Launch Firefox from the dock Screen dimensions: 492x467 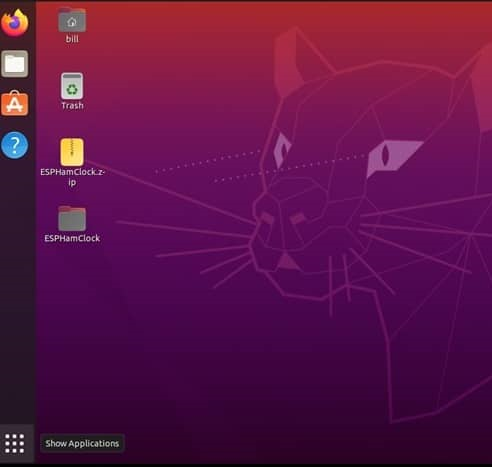coord(15,23)
